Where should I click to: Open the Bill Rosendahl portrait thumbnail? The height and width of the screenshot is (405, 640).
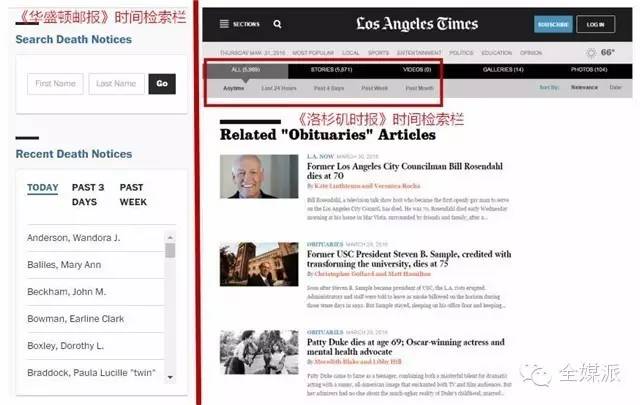259,176
